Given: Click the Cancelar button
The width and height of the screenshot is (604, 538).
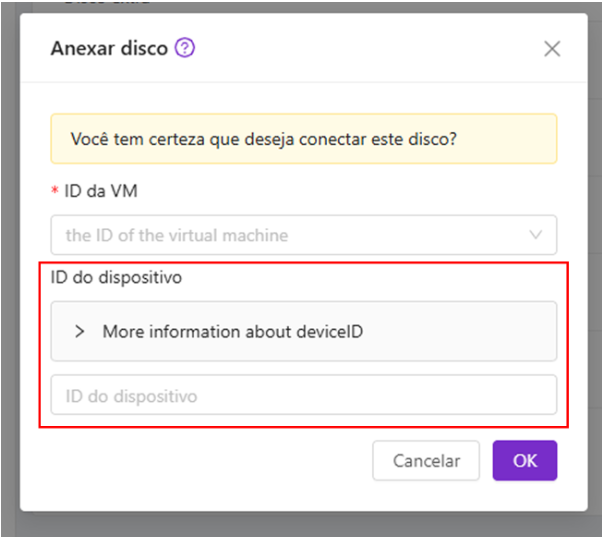Looking at the screenshot, I should [x=426, y=461].
